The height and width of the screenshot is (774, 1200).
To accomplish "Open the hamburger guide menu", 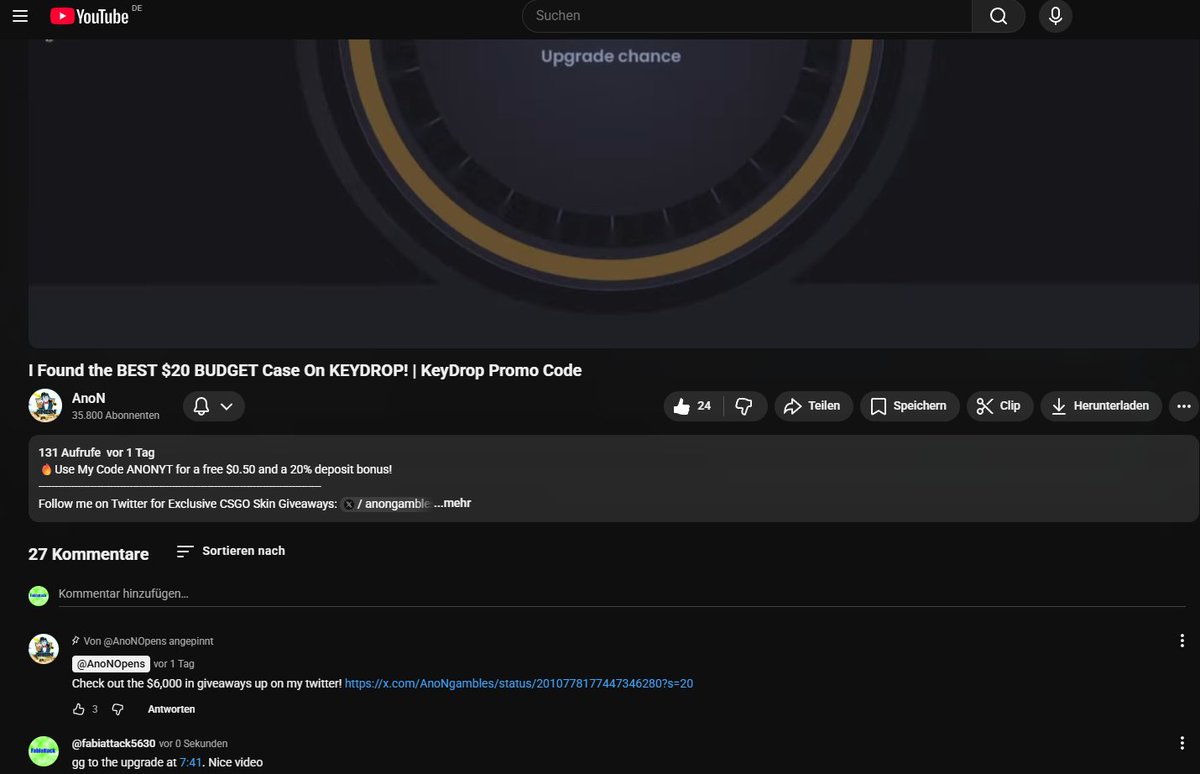I will pos(20,16).
